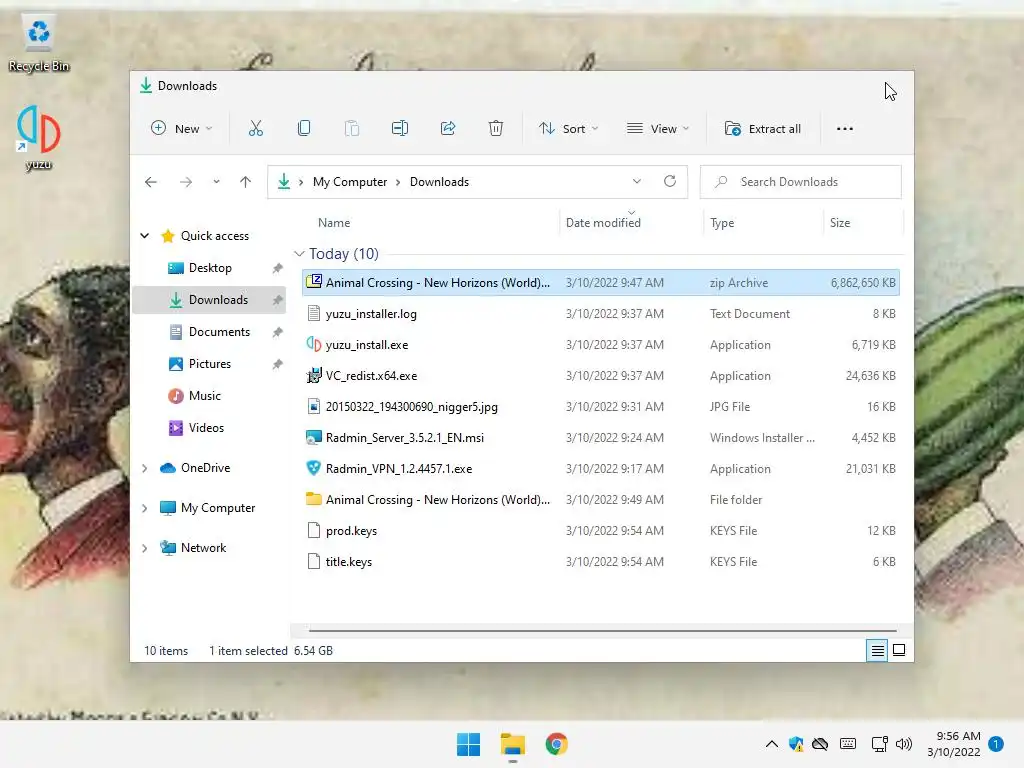This screenshot has height=768, width=1024.
Task: Click the OneDrive cloud tray icon
Action: point(820,744)
